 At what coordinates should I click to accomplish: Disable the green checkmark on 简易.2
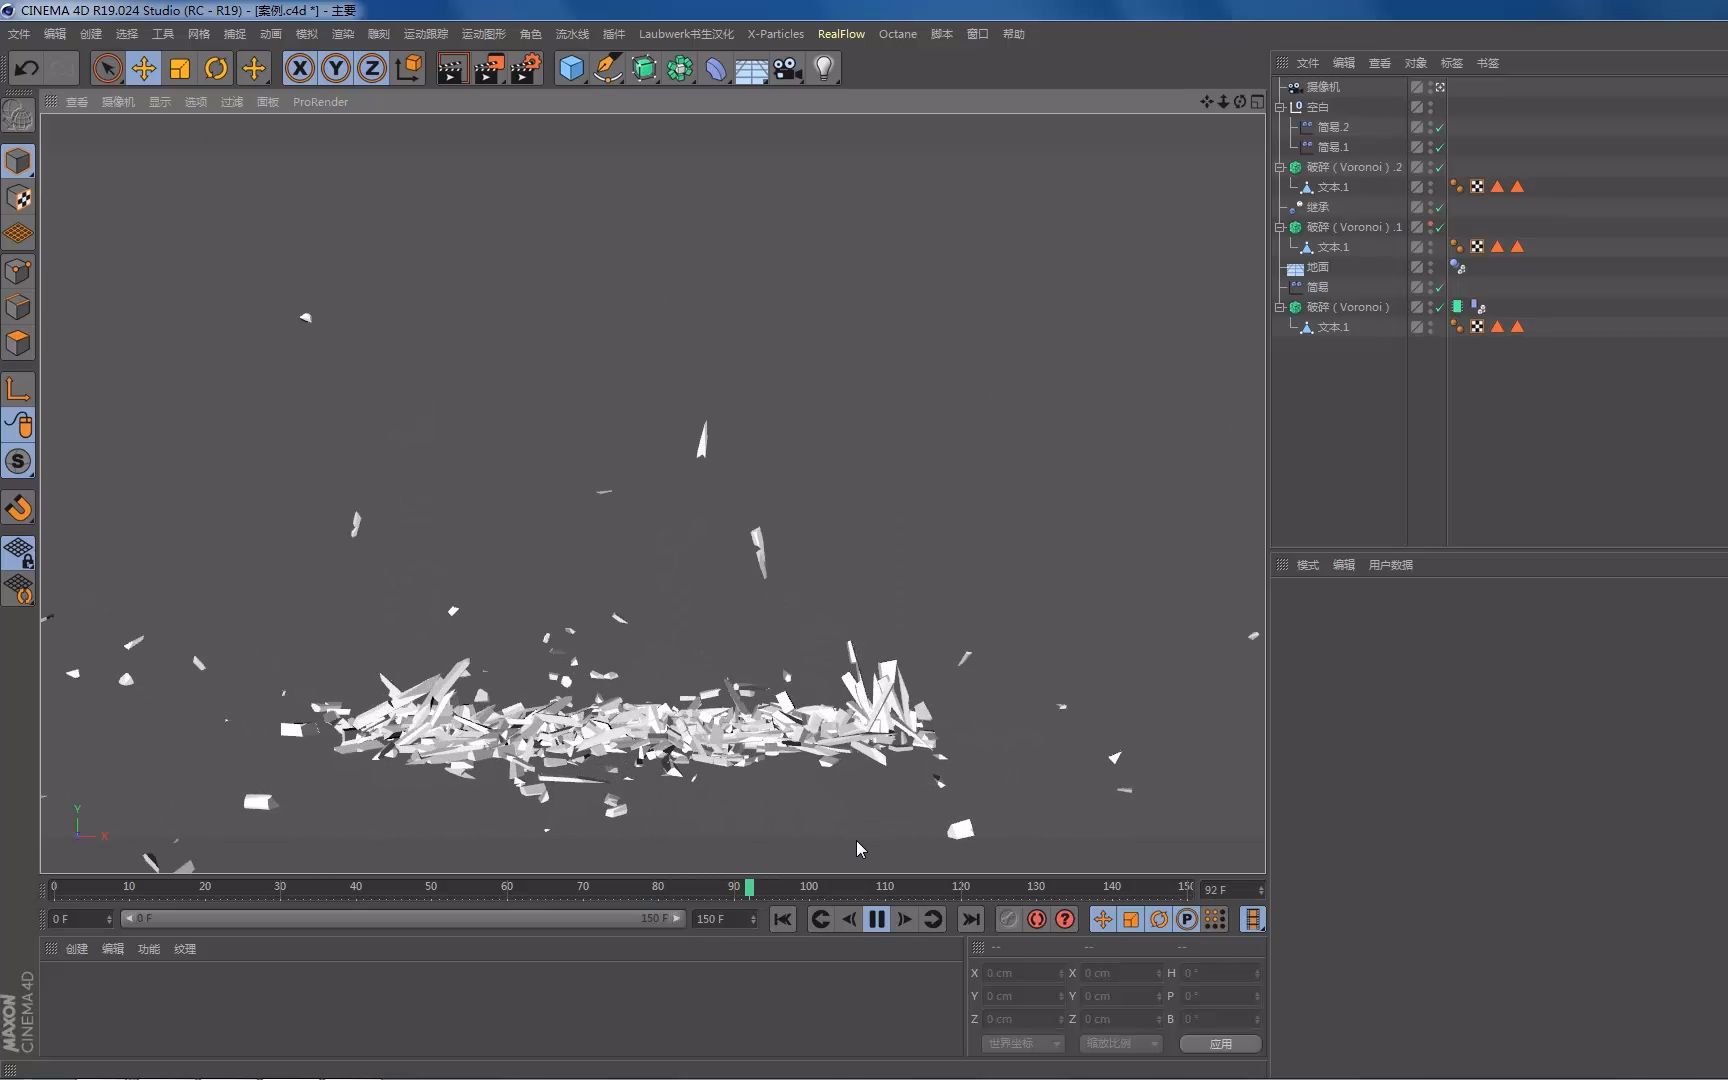point(1440,127)
